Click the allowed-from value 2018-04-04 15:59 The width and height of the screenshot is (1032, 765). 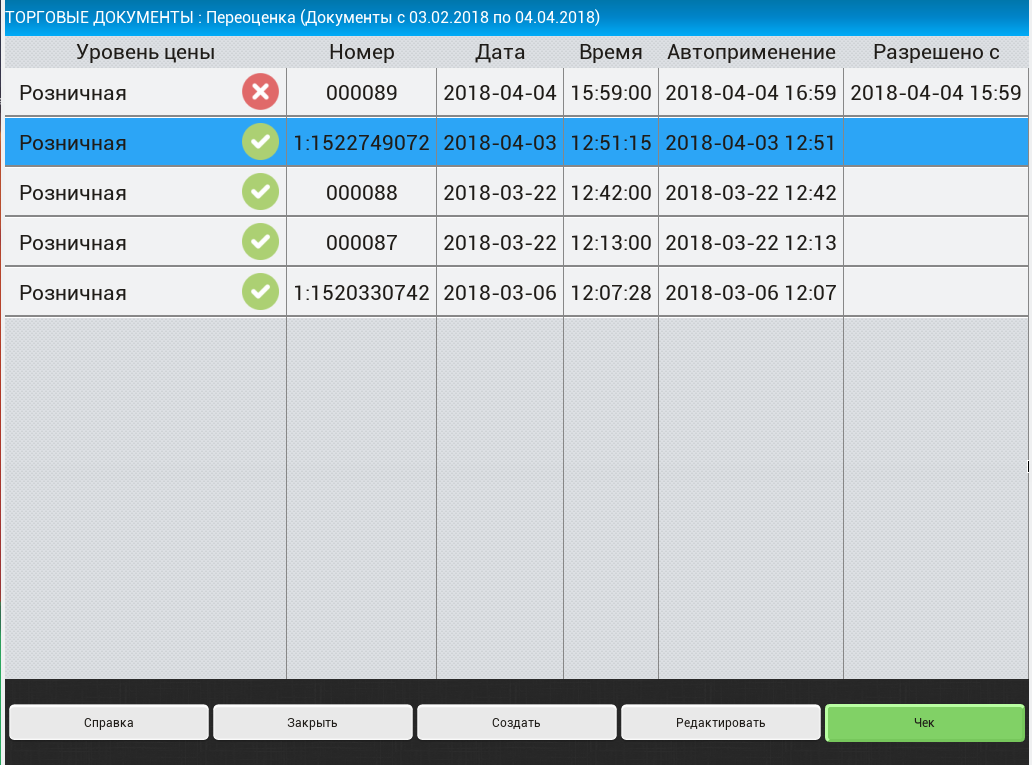point(936,93)
